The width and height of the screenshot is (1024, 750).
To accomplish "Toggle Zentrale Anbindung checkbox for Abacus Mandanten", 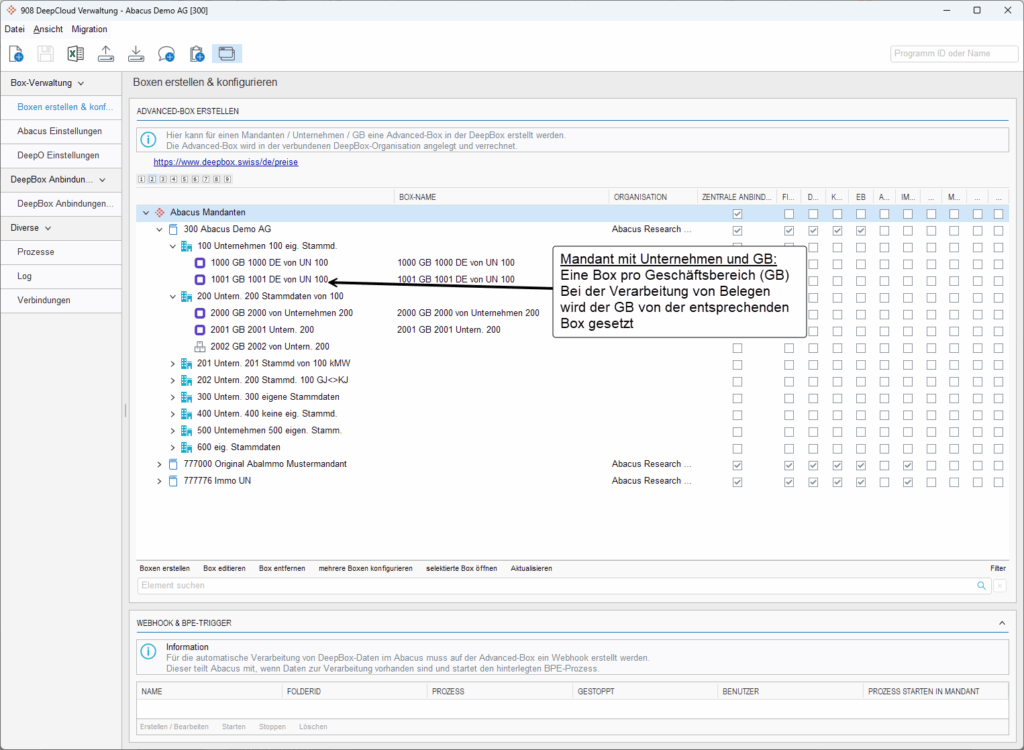I will 738,214.
